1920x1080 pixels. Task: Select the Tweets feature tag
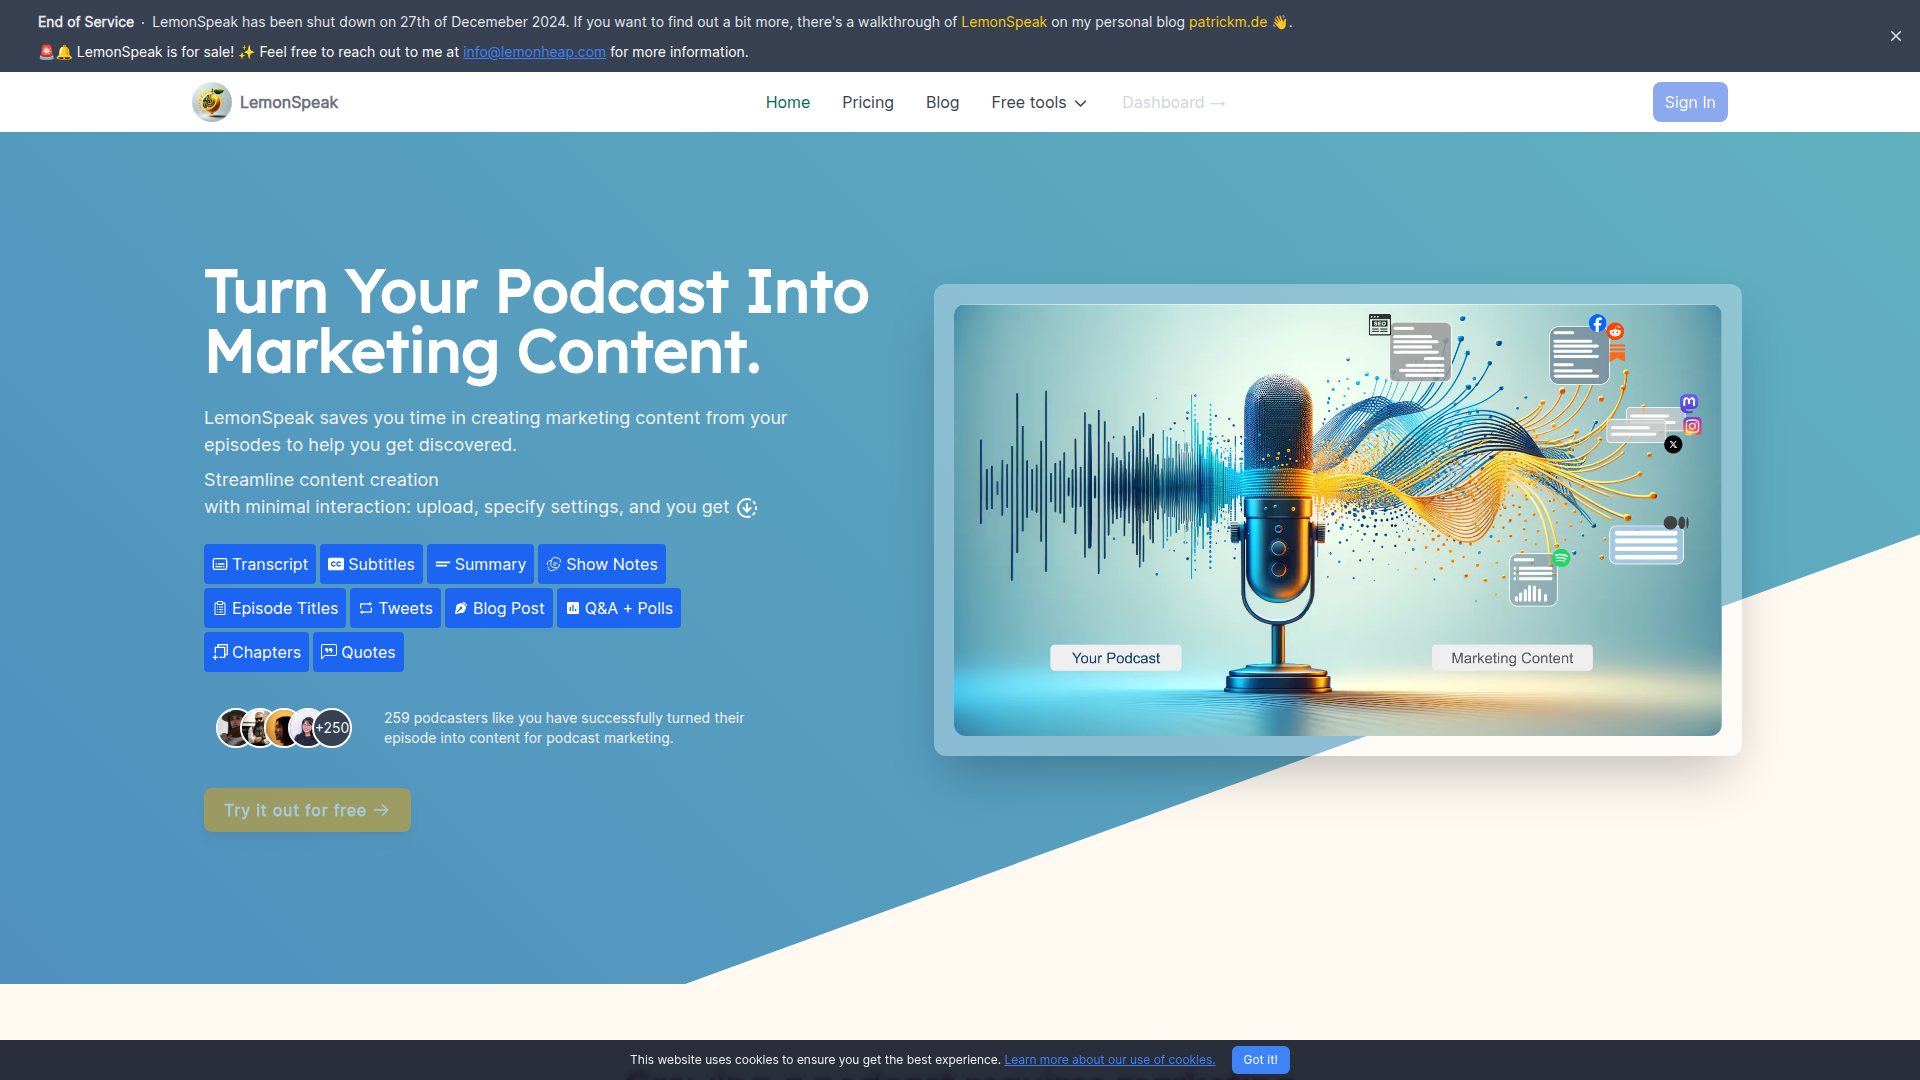(395, 608)
